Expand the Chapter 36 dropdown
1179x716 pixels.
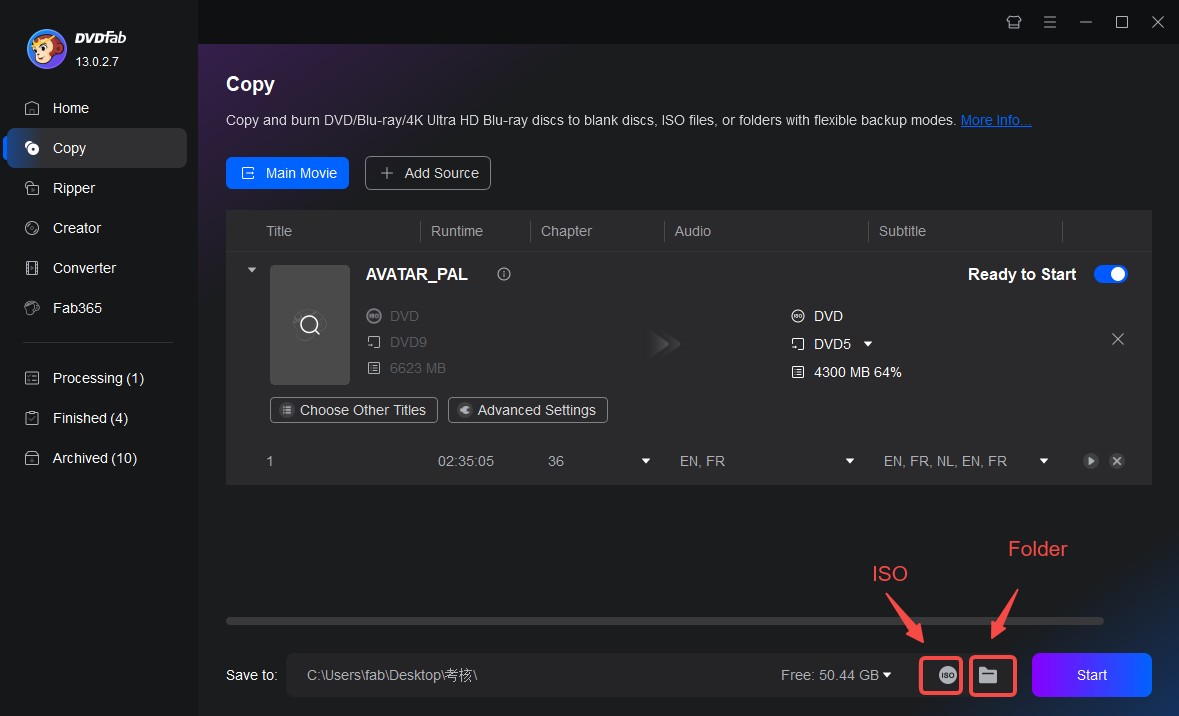(646, 461)
